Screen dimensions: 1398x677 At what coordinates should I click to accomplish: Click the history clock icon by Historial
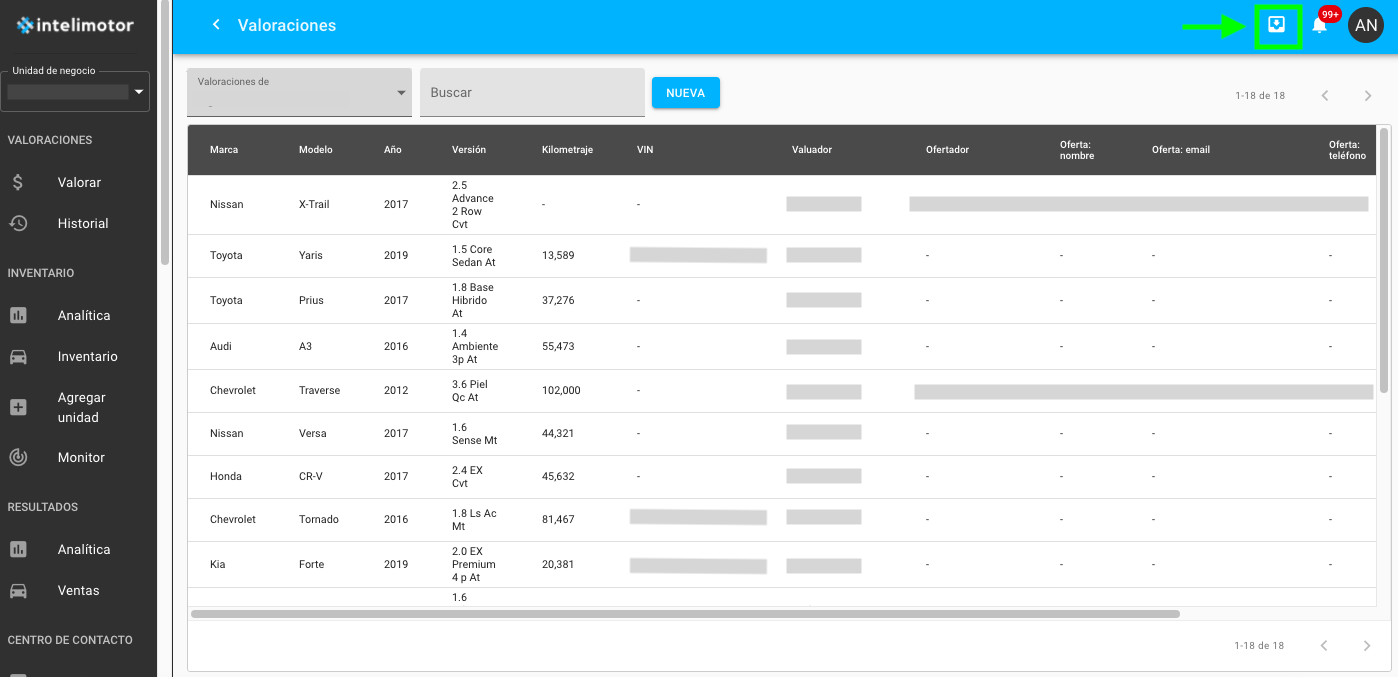[18, 223]
